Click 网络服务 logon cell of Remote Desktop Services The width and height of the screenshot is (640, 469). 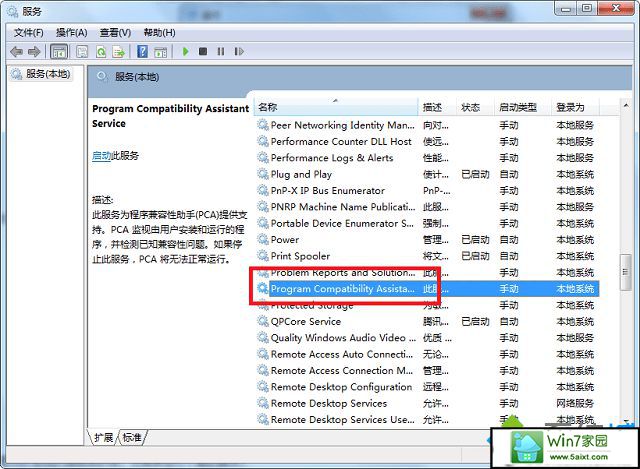[575, 403]
